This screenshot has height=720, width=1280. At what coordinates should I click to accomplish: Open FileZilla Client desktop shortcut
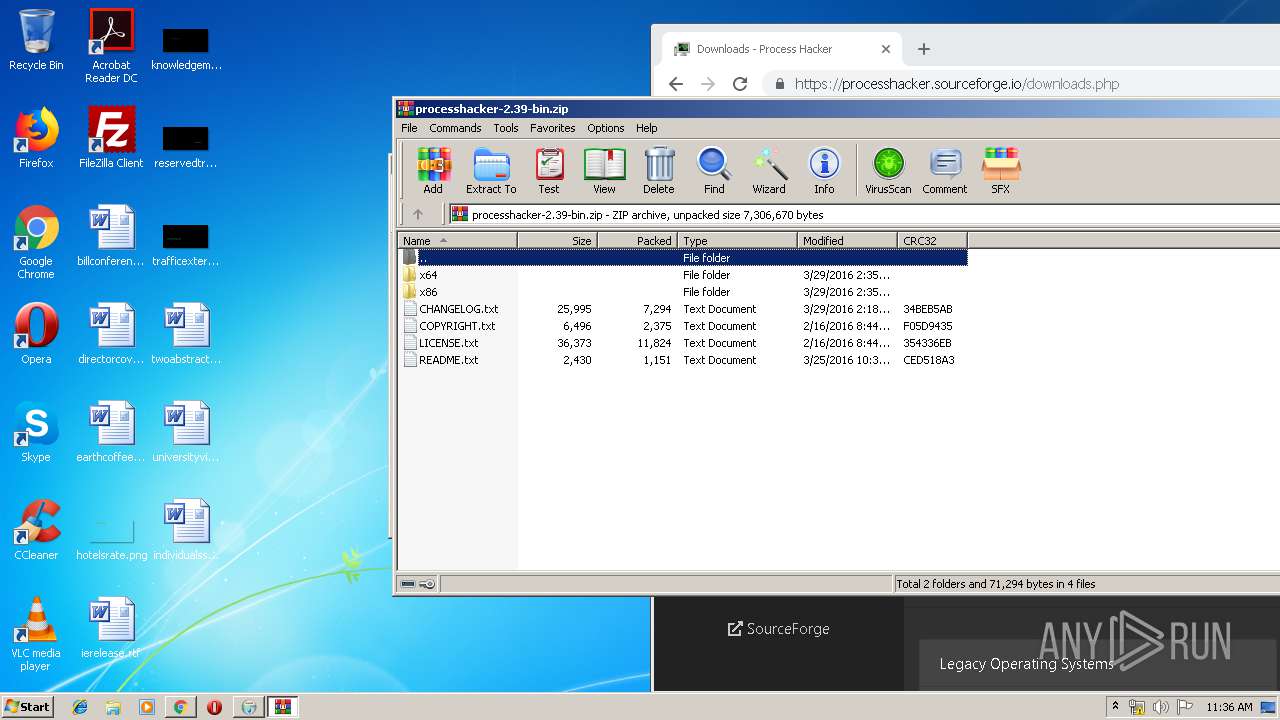point(111,138)
